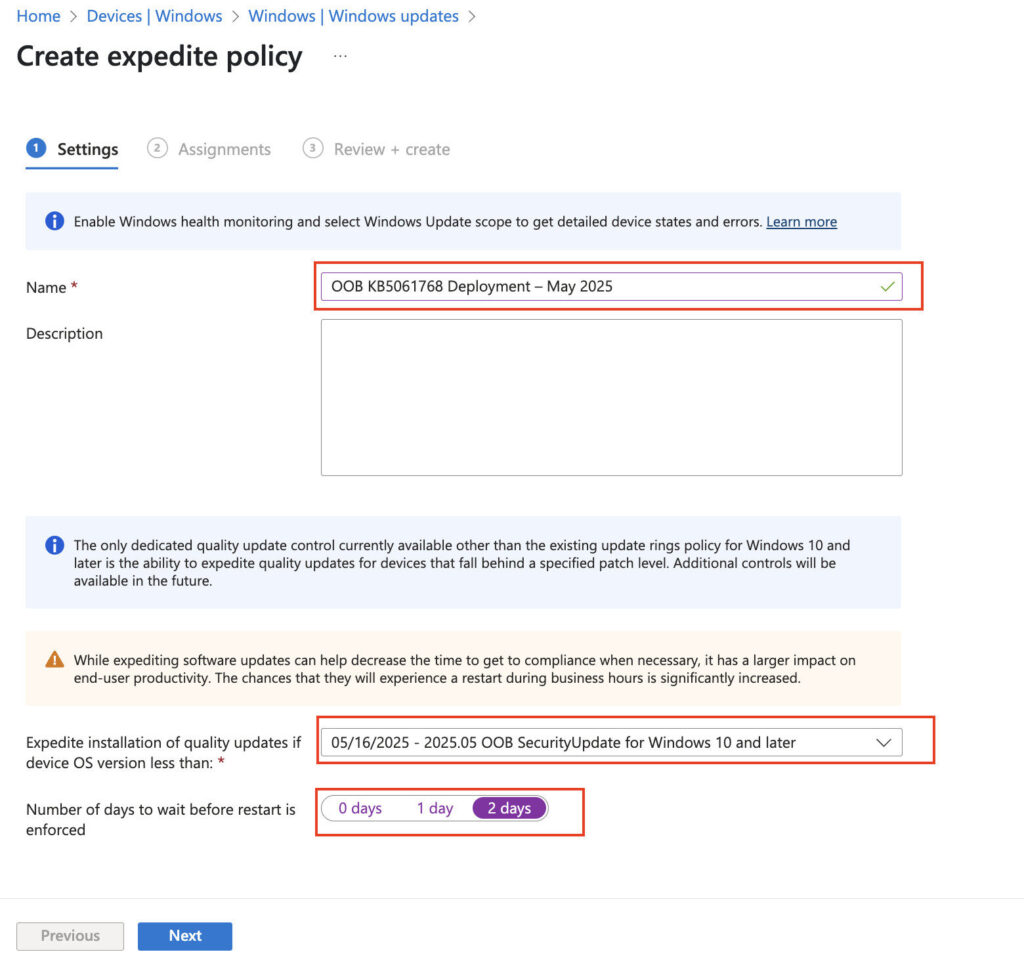Click the step 3 Review number icon

pos(313,148)
